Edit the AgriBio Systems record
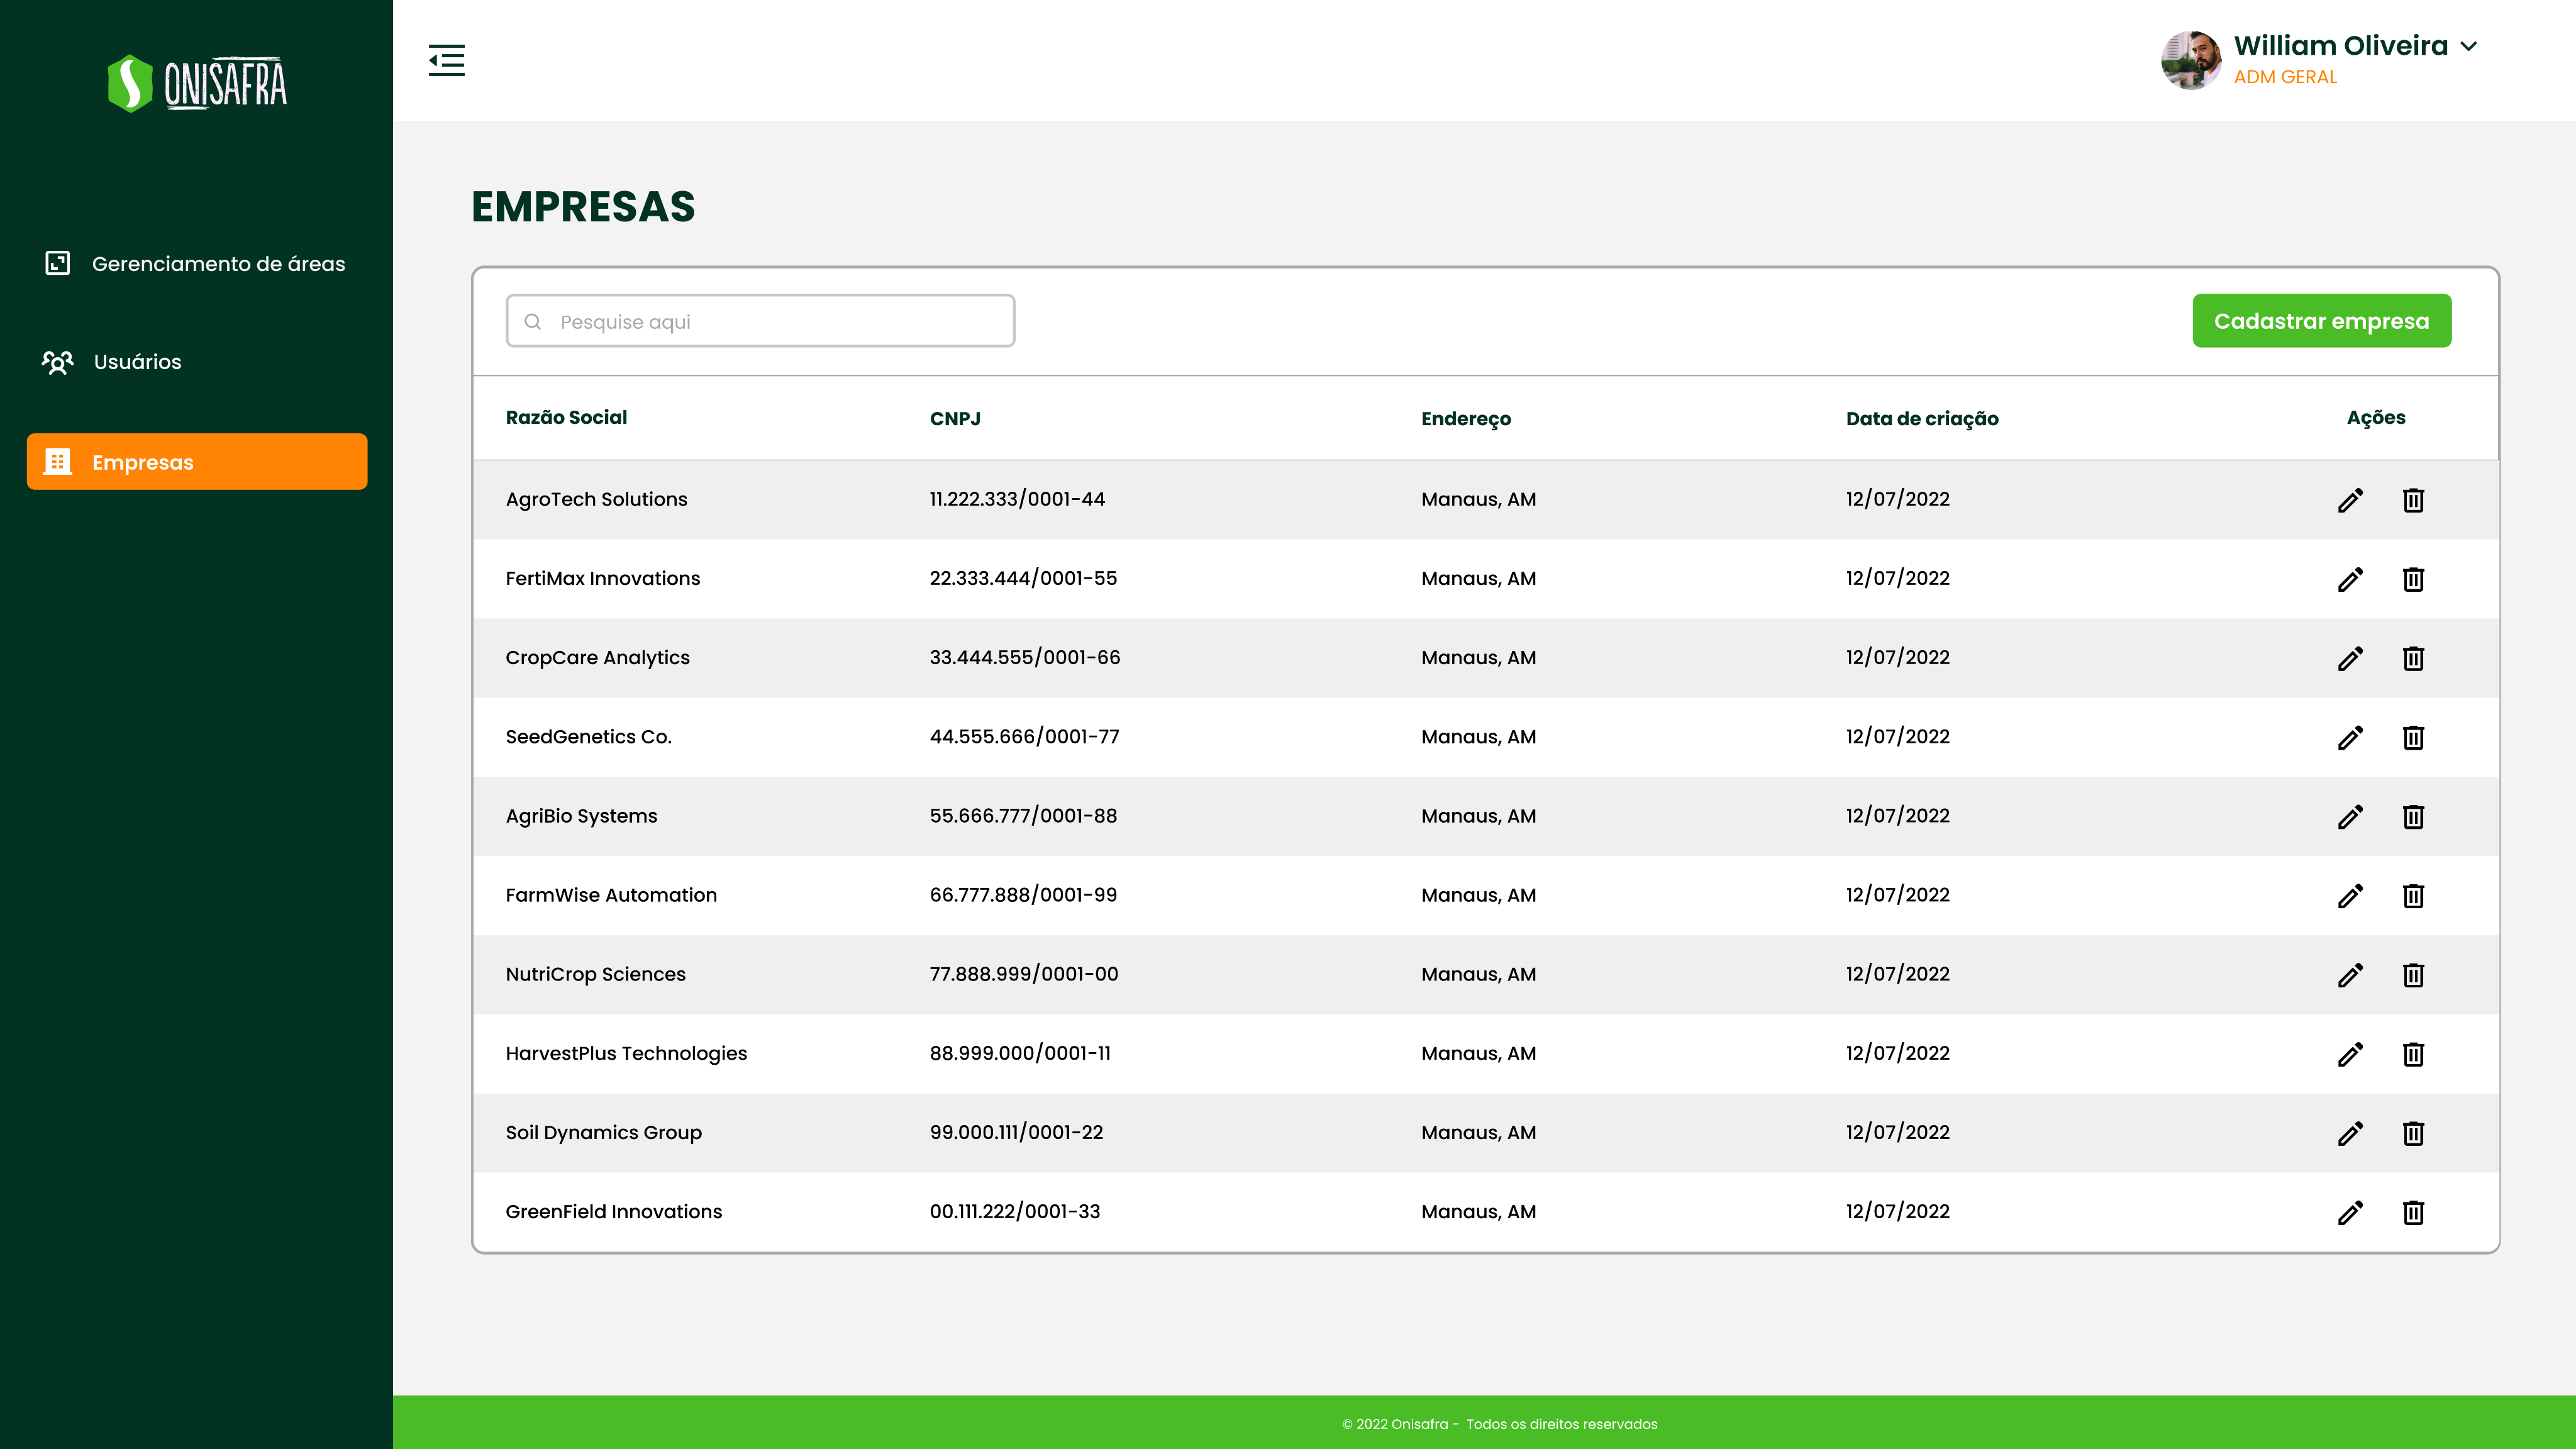 pos(2351,816)
